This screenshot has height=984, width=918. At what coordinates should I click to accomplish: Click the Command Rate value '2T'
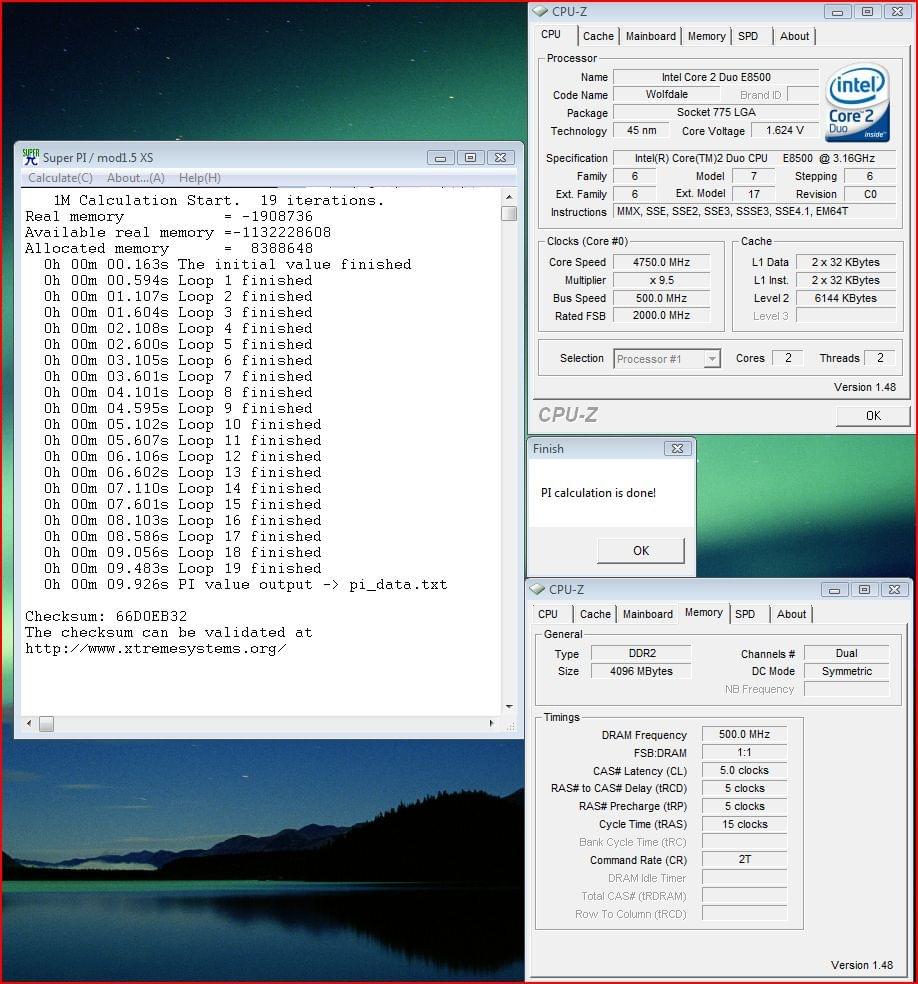744,860
